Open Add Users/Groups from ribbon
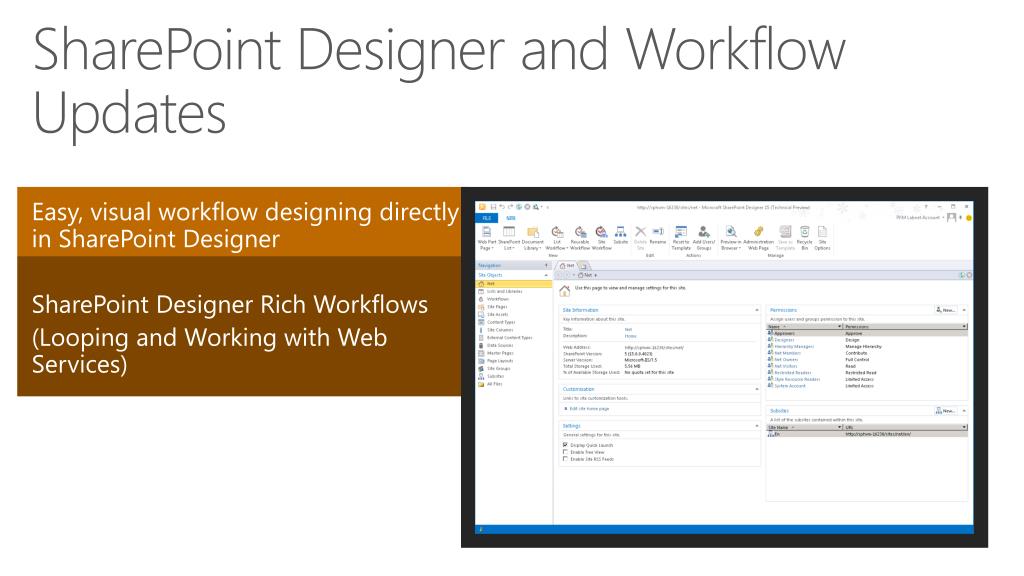The height and width of the screenshot is (576, 1024). (704, 238)
